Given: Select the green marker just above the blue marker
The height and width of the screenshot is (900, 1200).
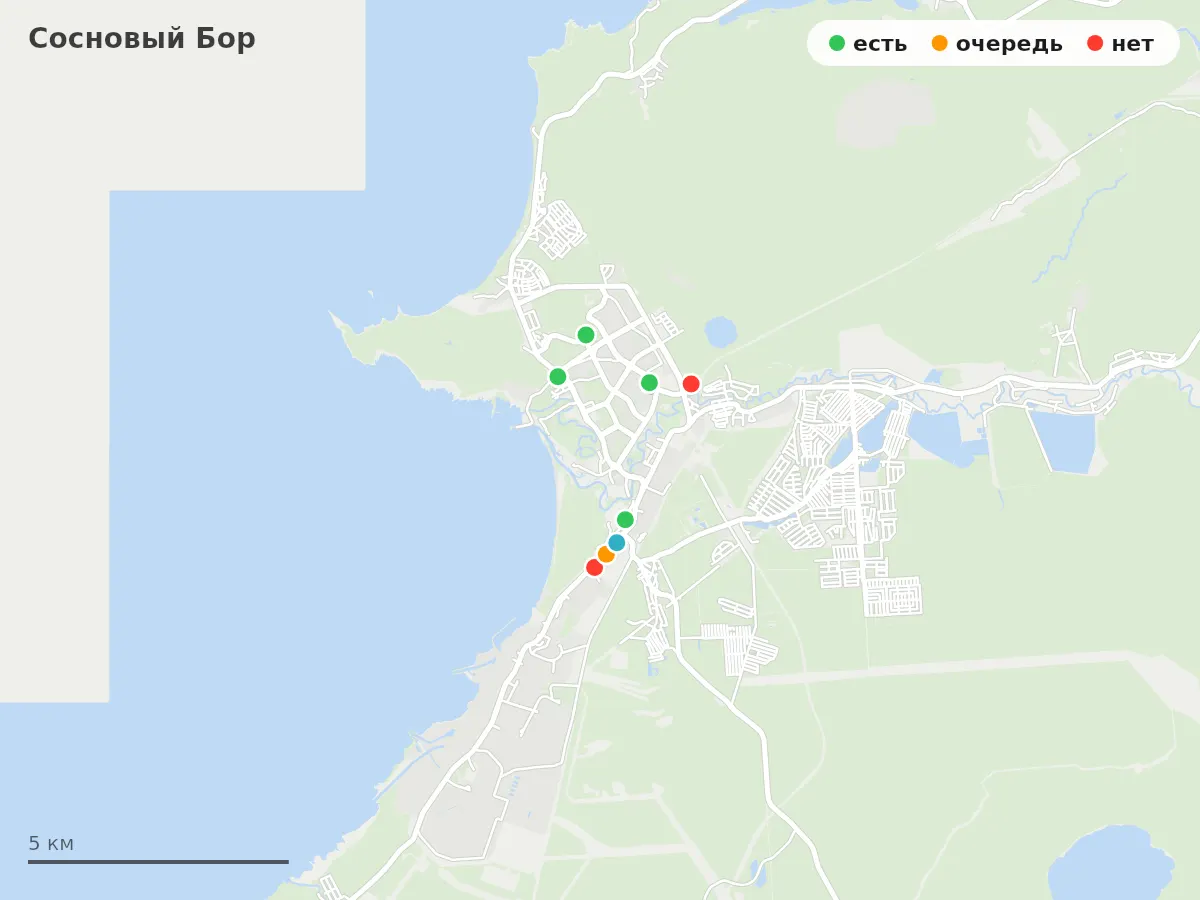Looking at the screenshot, I should (625, 520).
